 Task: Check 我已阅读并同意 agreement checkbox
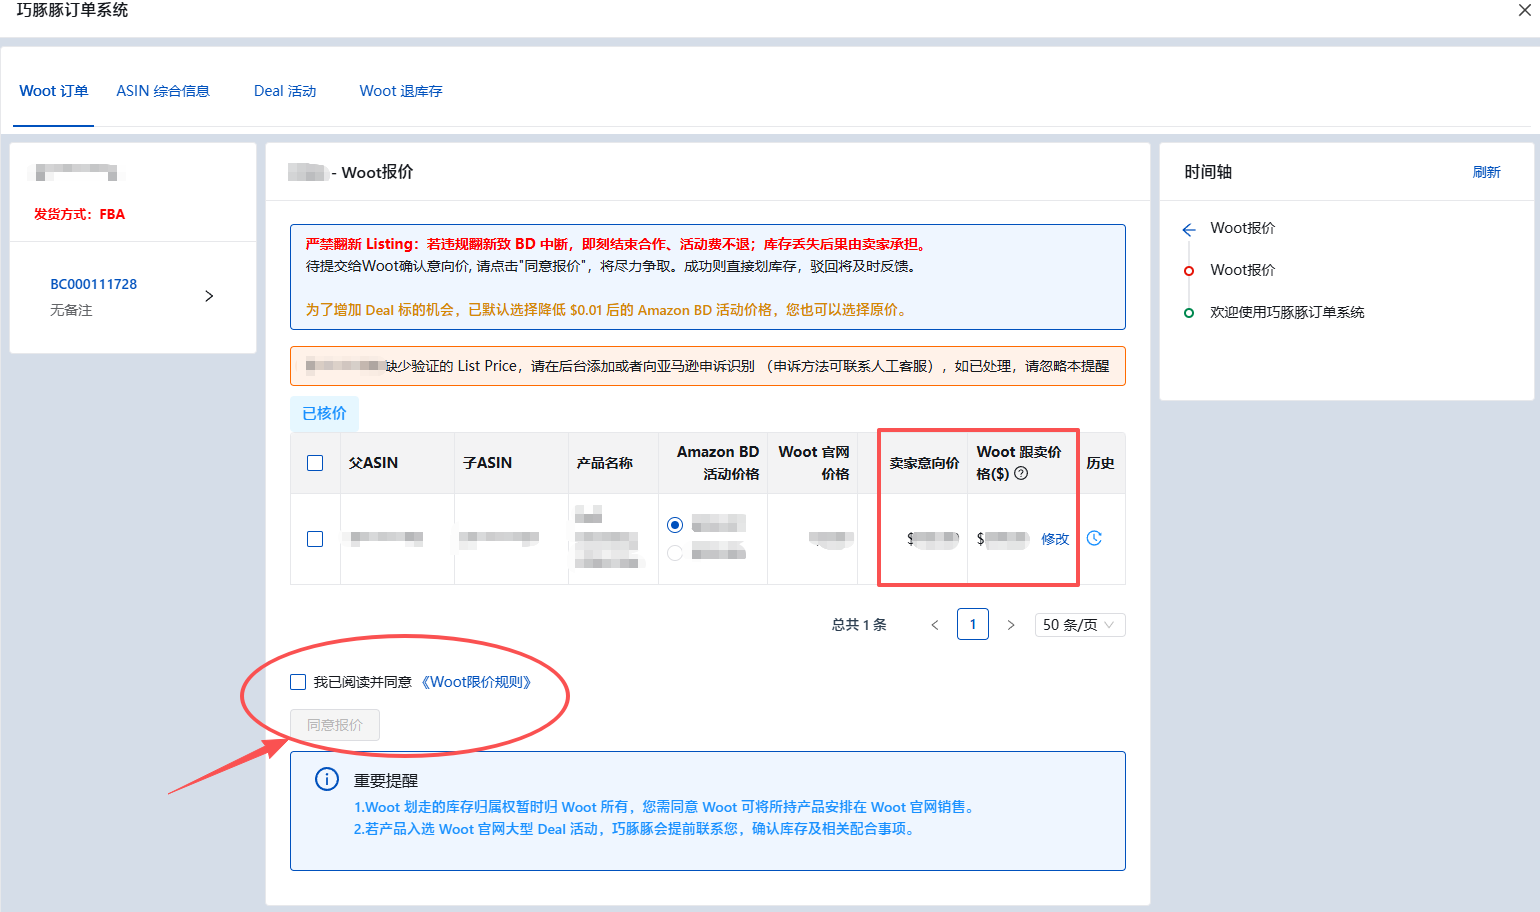tap(298, 682)
